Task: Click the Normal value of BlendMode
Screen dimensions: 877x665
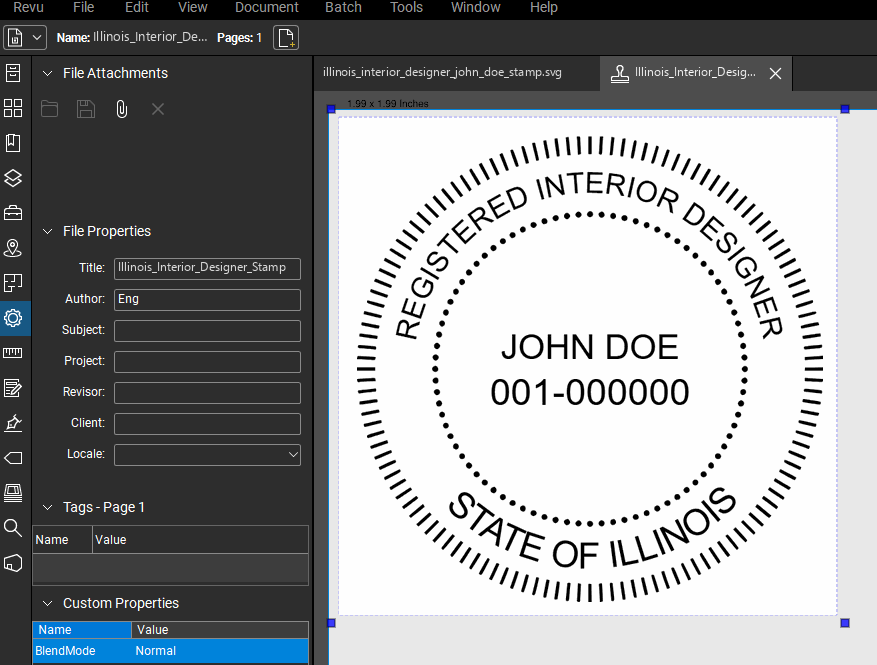Action: click(220, 651)
